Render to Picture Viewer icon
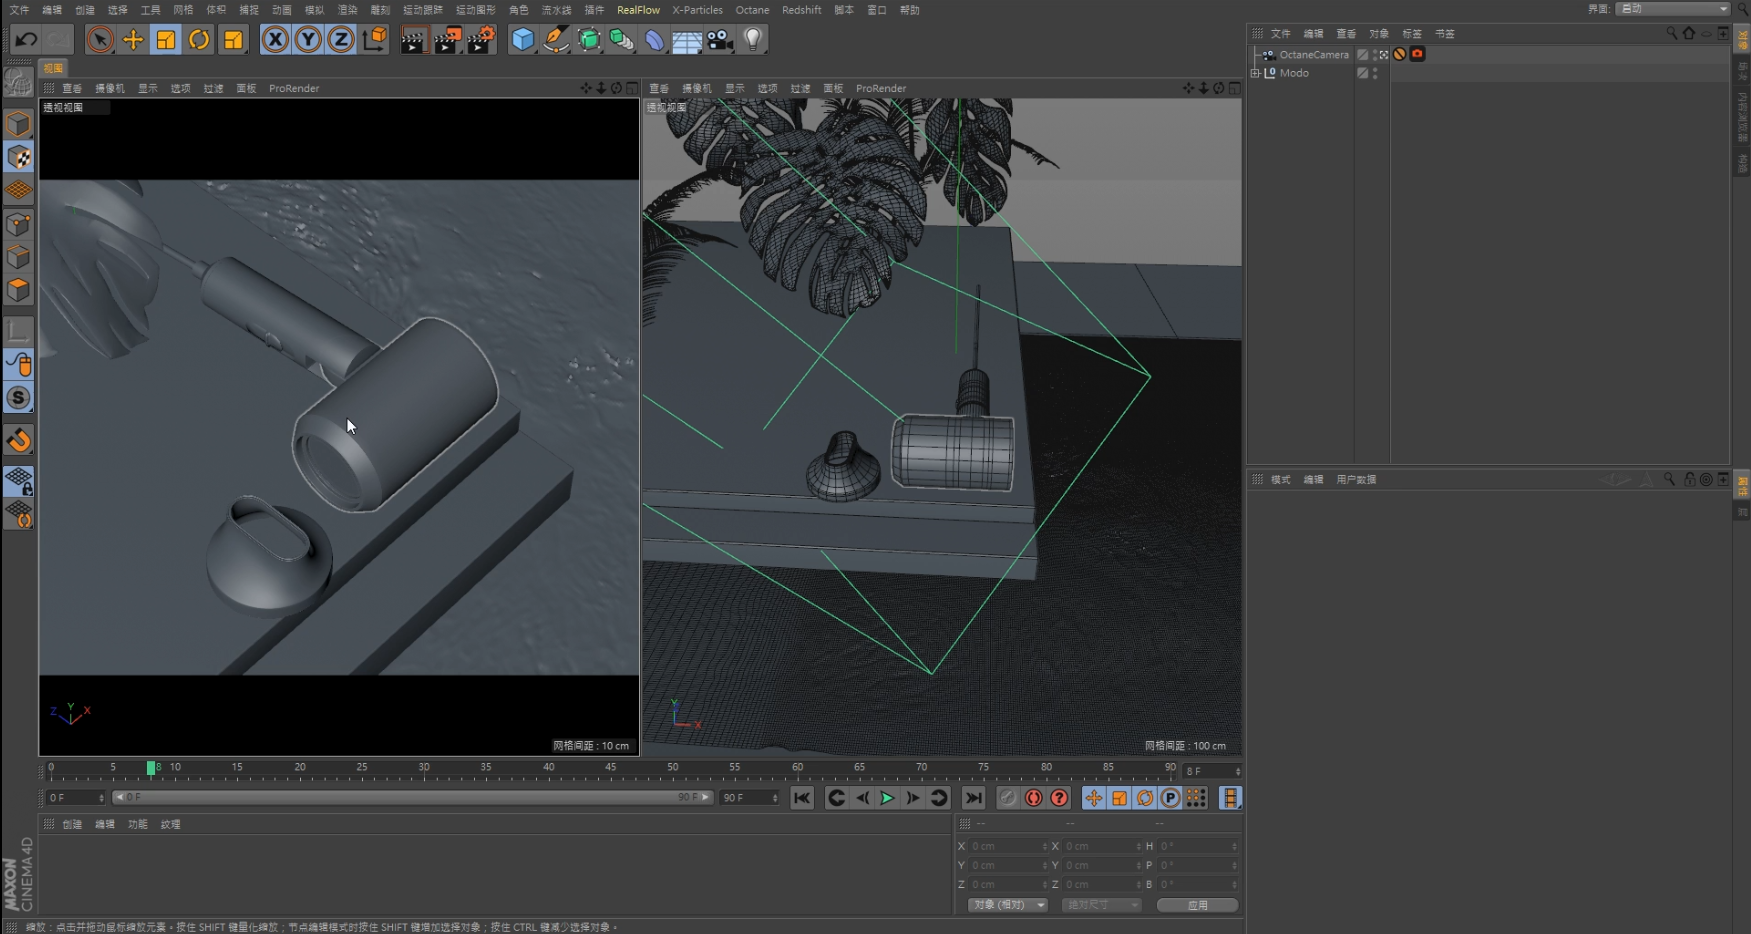1751x934 pixels. tap(447, 40)
